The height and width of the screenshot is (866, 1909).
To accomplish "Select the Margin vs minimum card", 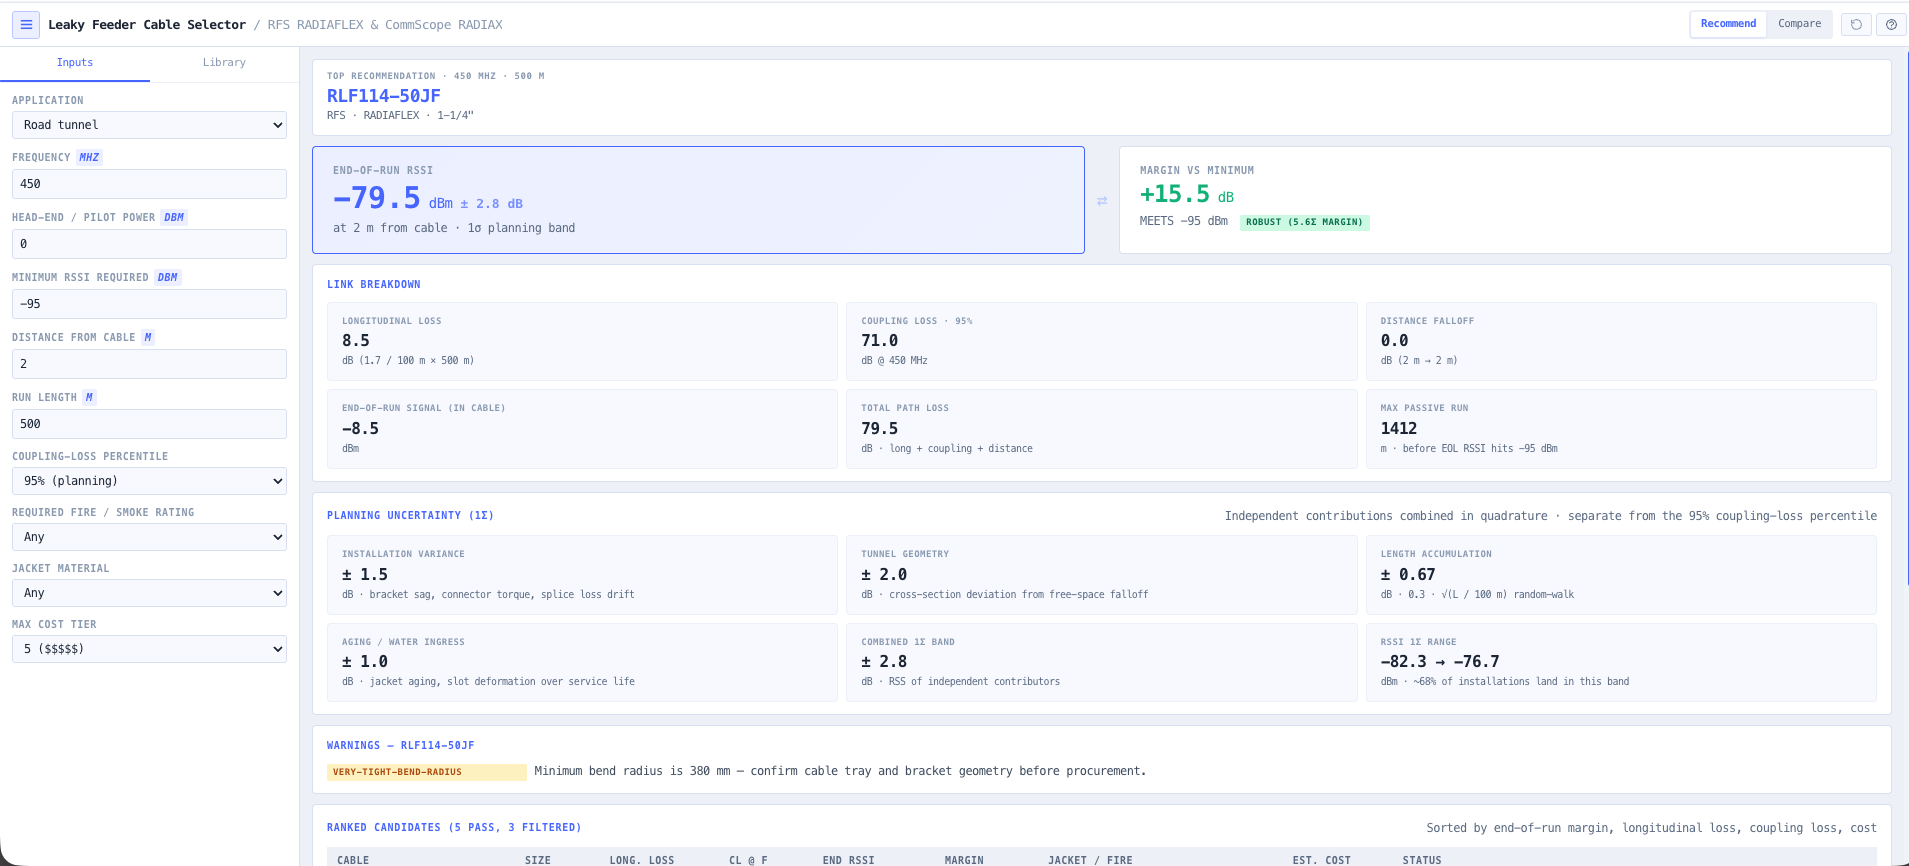I will tap(1505, 200).
